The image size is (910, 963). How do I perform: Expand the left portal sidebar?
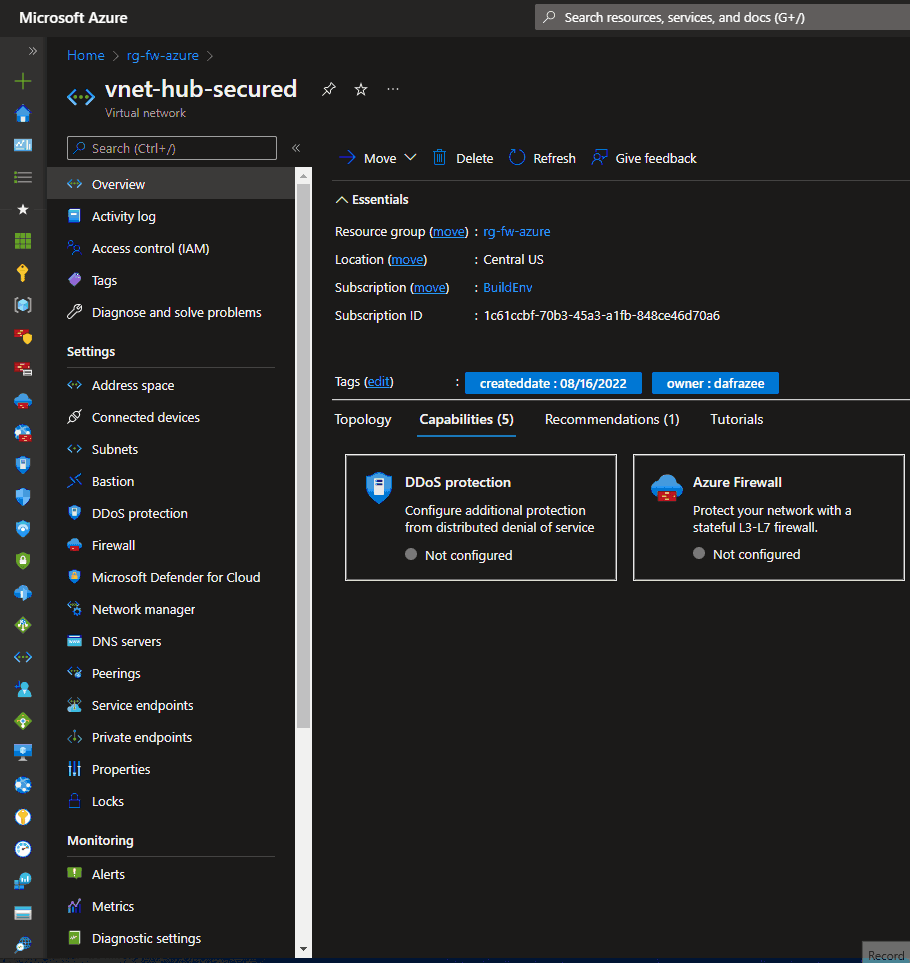coord(33,51)
